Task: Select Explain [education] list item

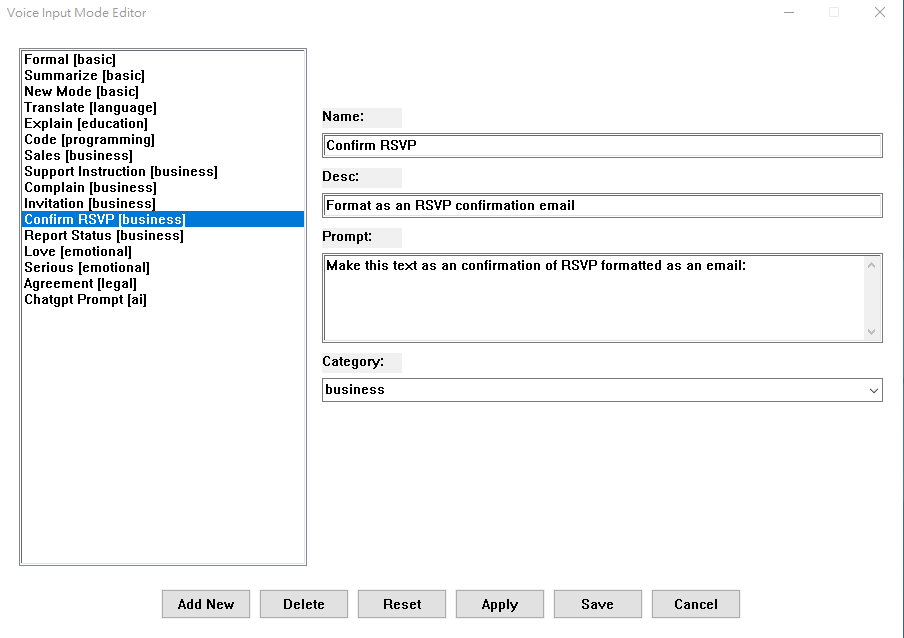Action: (x=163, y=123)
